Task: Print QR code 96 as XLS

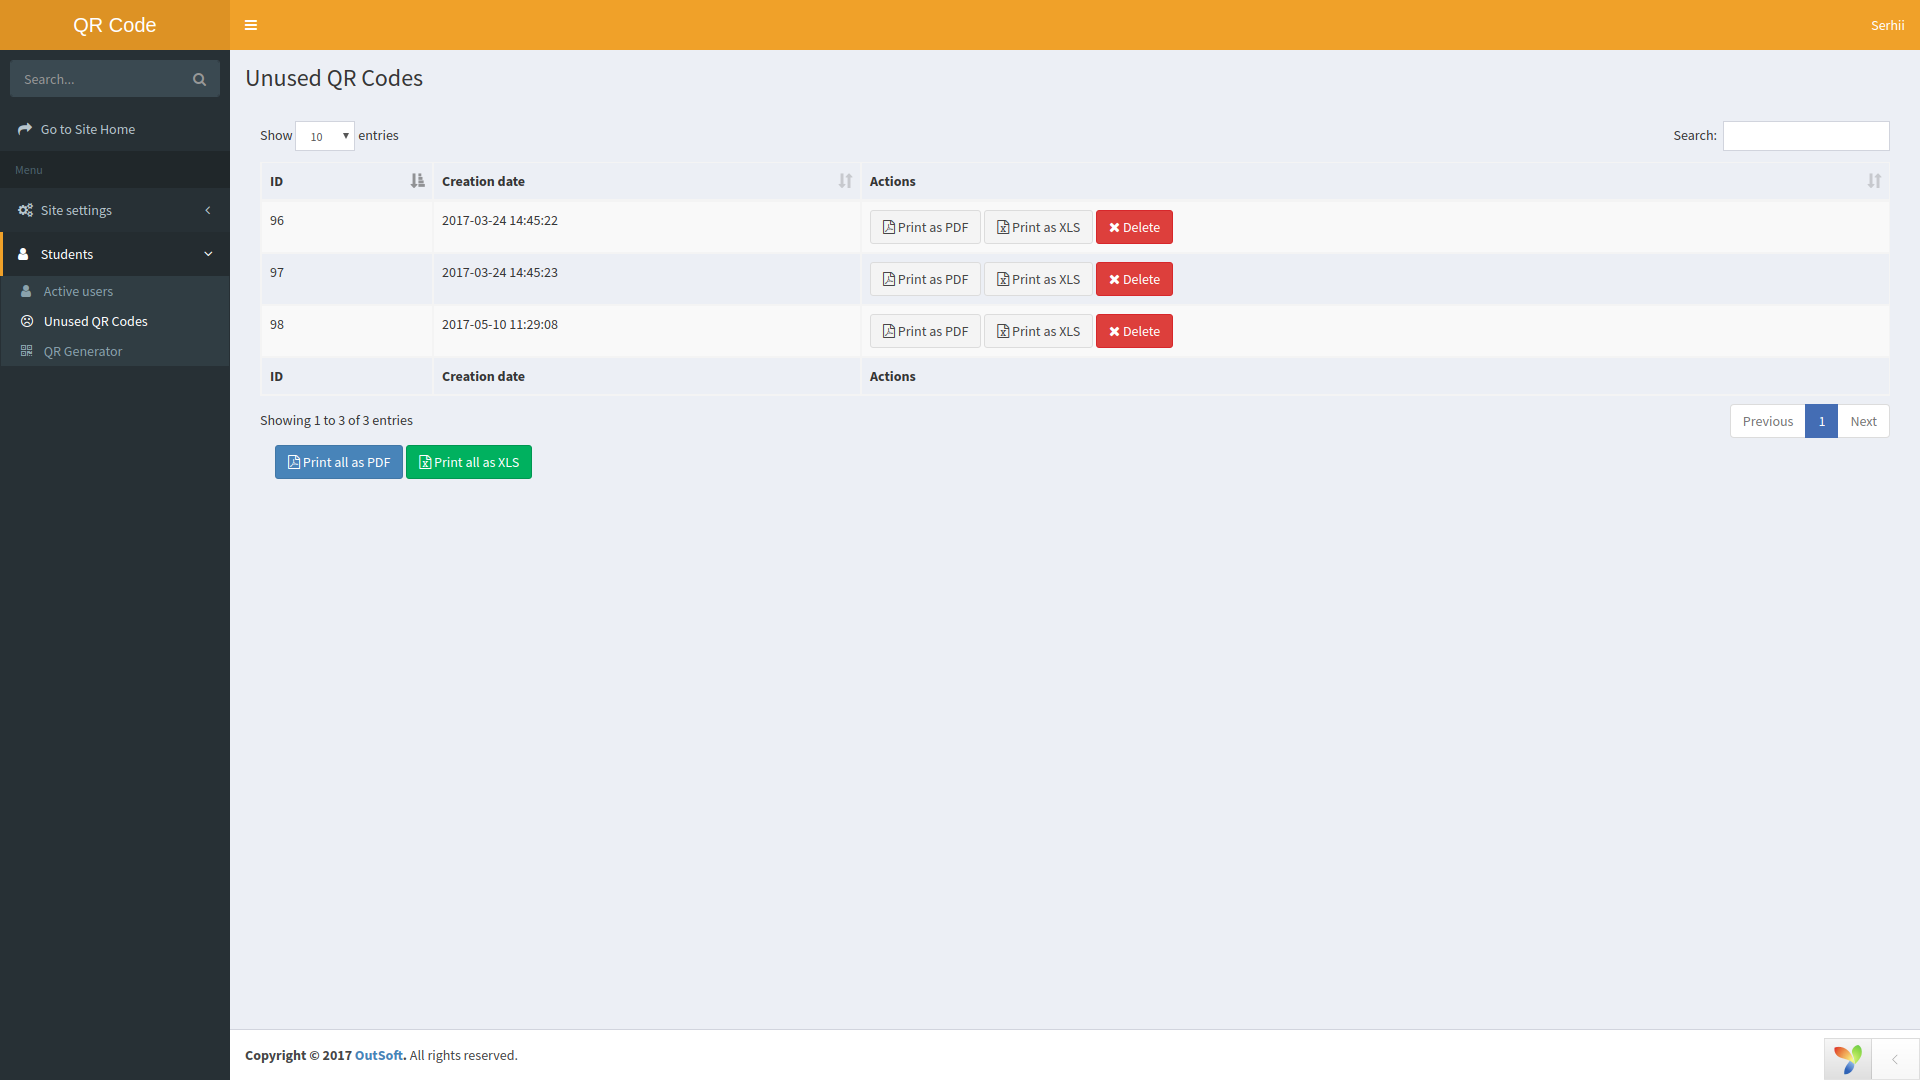Action: (1038, 227)
